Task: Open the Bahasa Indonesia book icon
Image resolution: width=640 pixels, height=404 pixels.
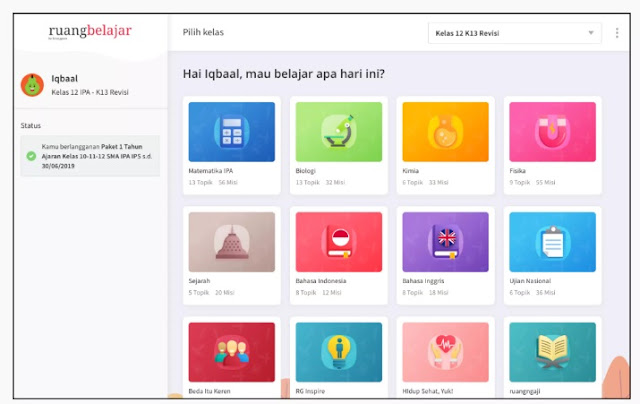Action: (339, 242)
